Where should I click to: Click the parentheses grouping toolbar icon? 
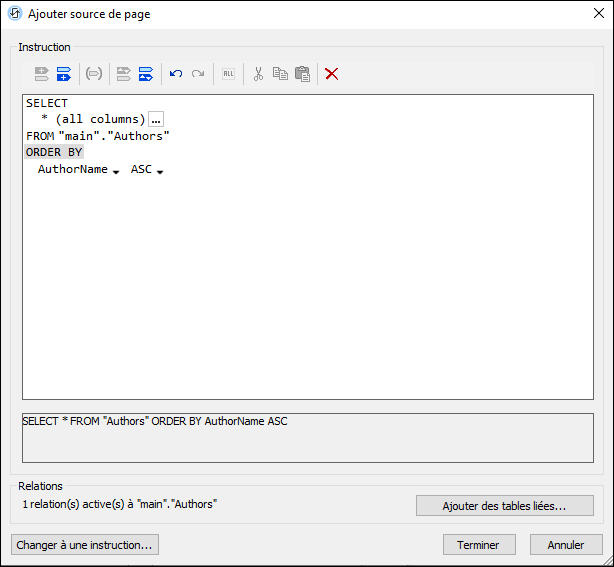[x=94, y=74]
